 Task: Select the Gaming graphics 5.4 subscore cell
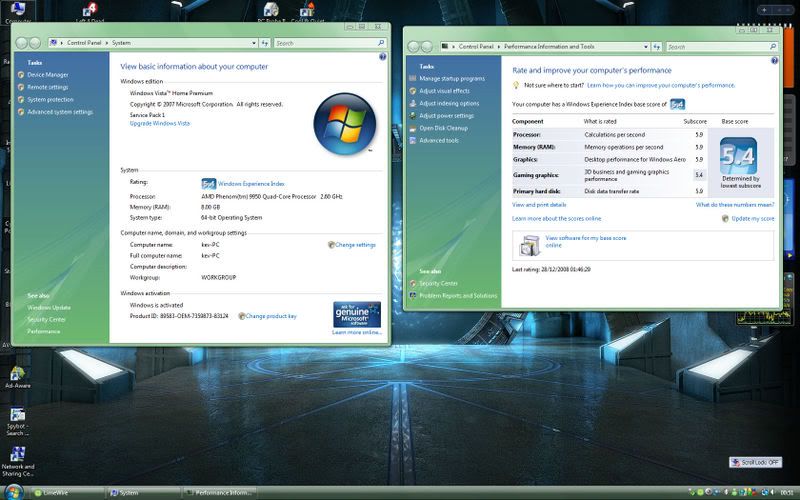(699, 175)
